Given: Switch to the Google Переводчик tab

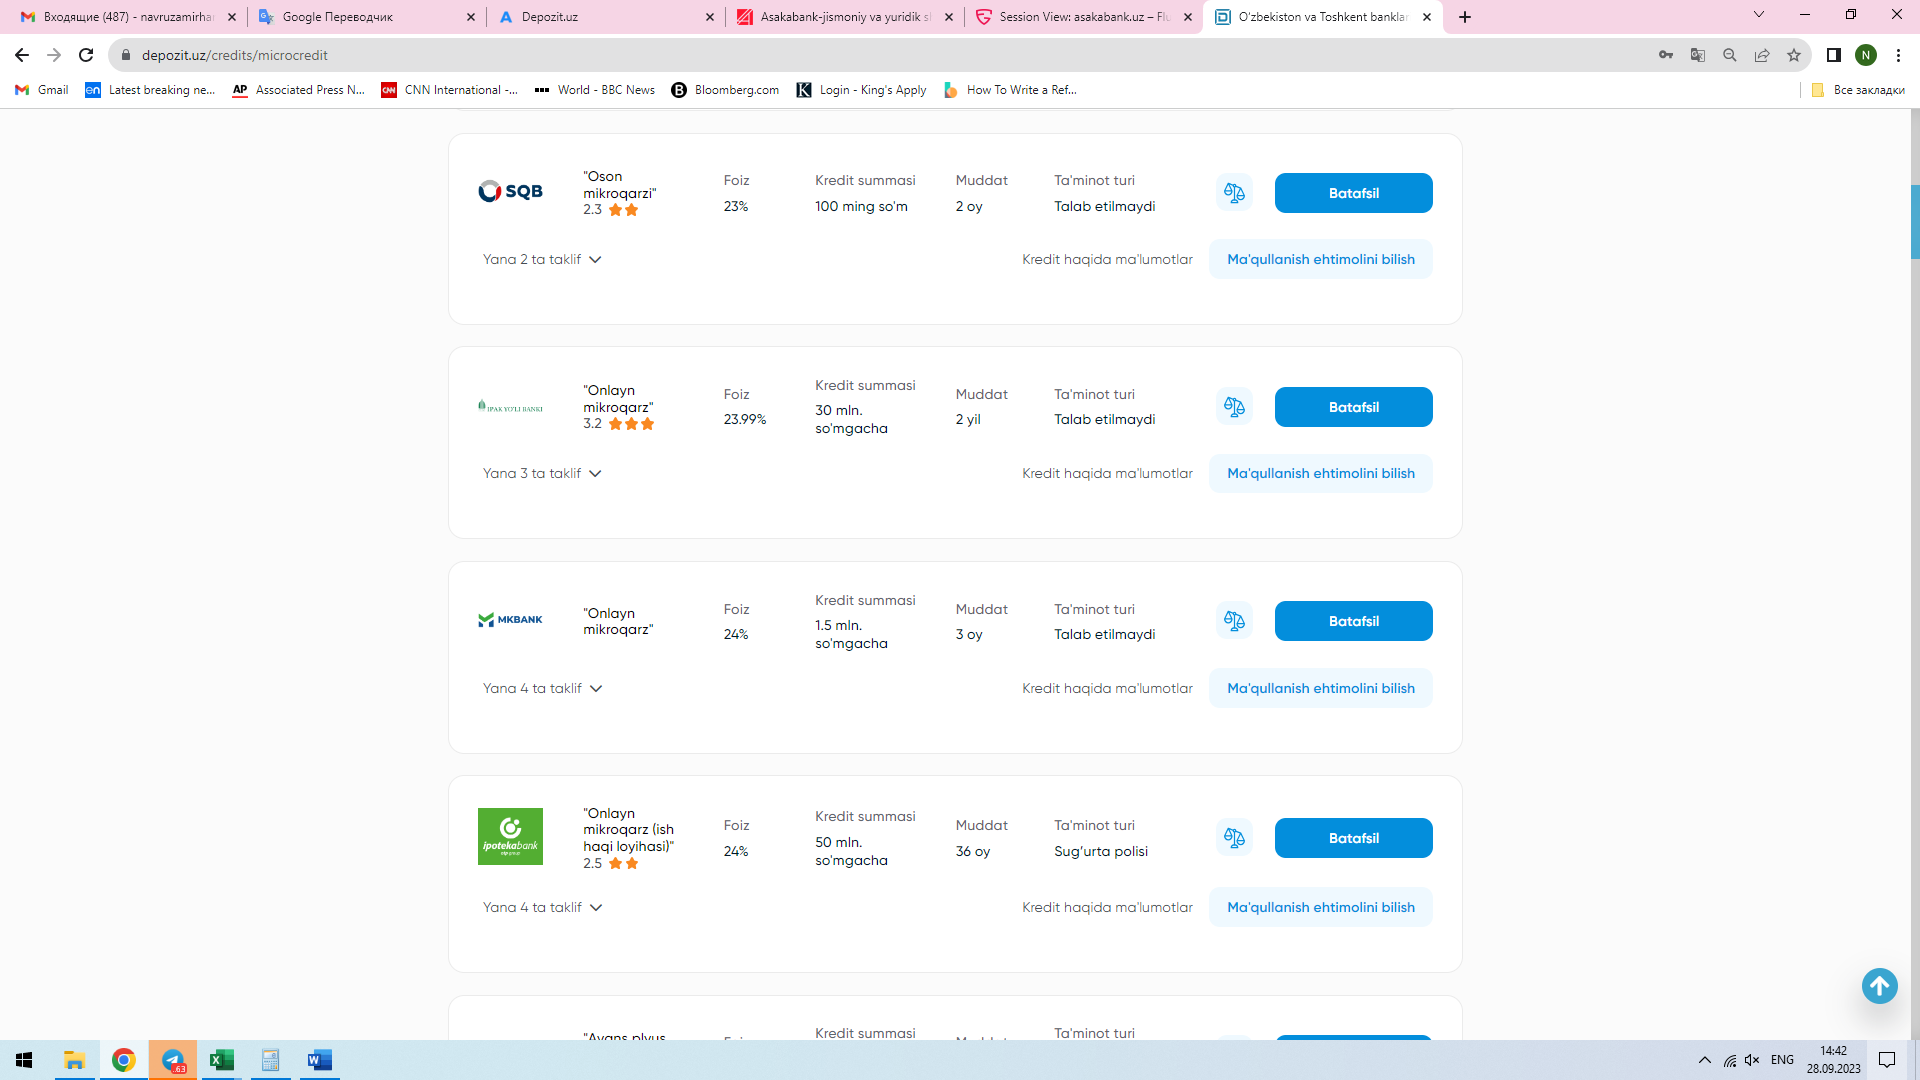Looking at the screenshot, I should [366, 17].
